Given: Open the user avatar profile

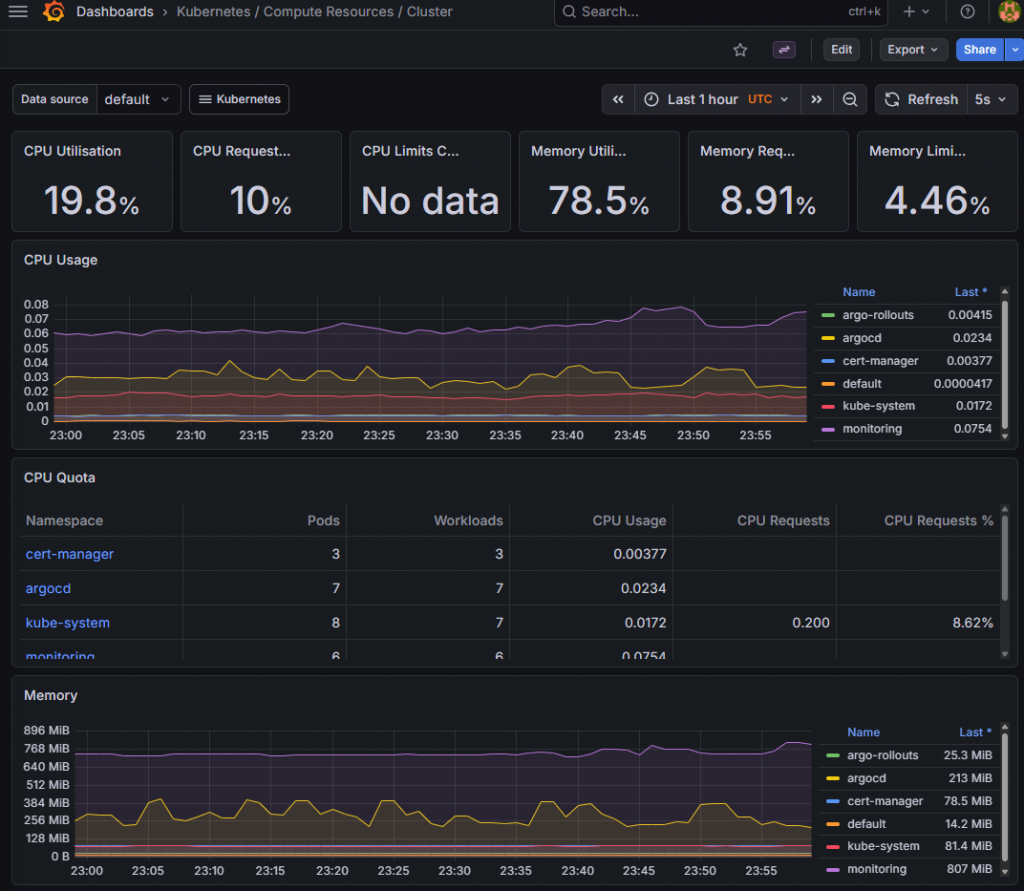Looking at the screenshot, I should [x=1009, y=12].
